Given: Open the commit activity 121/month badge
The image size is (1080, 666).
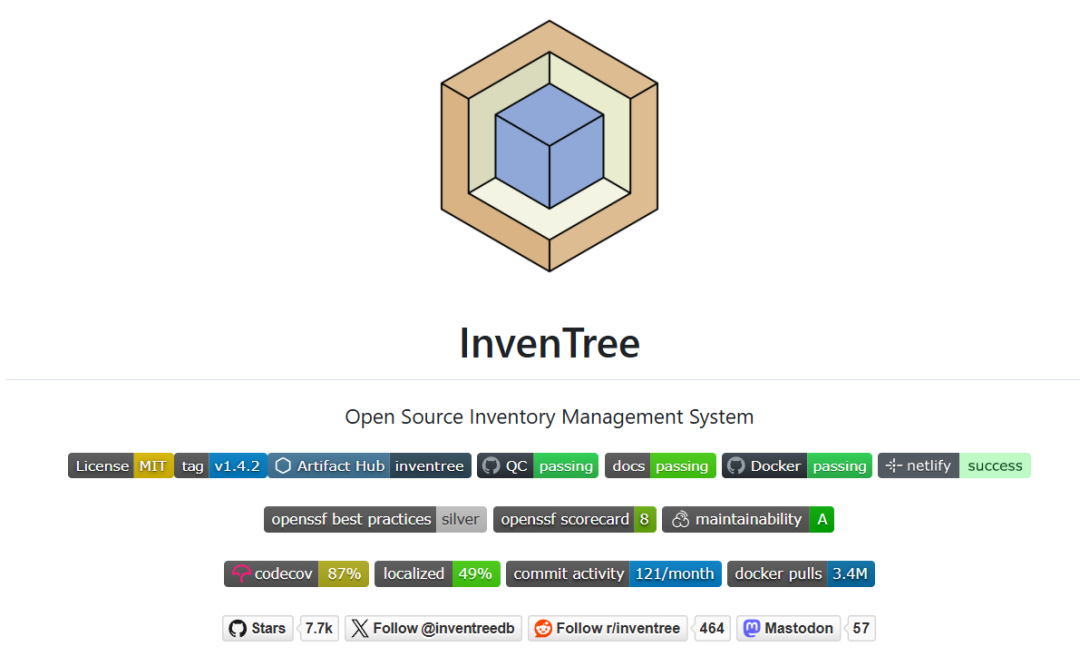Looking at the screenshot, I should [614, 574].
